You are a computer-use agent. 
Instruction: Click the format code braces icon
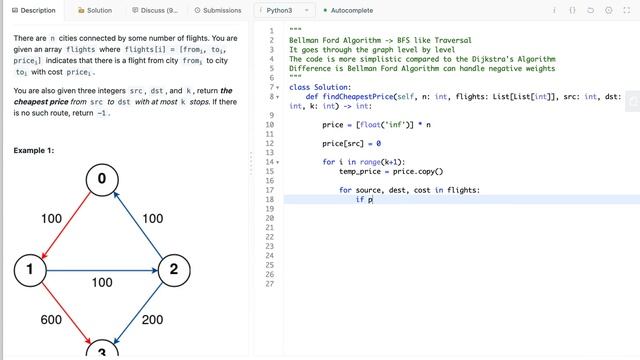(572, 10)
